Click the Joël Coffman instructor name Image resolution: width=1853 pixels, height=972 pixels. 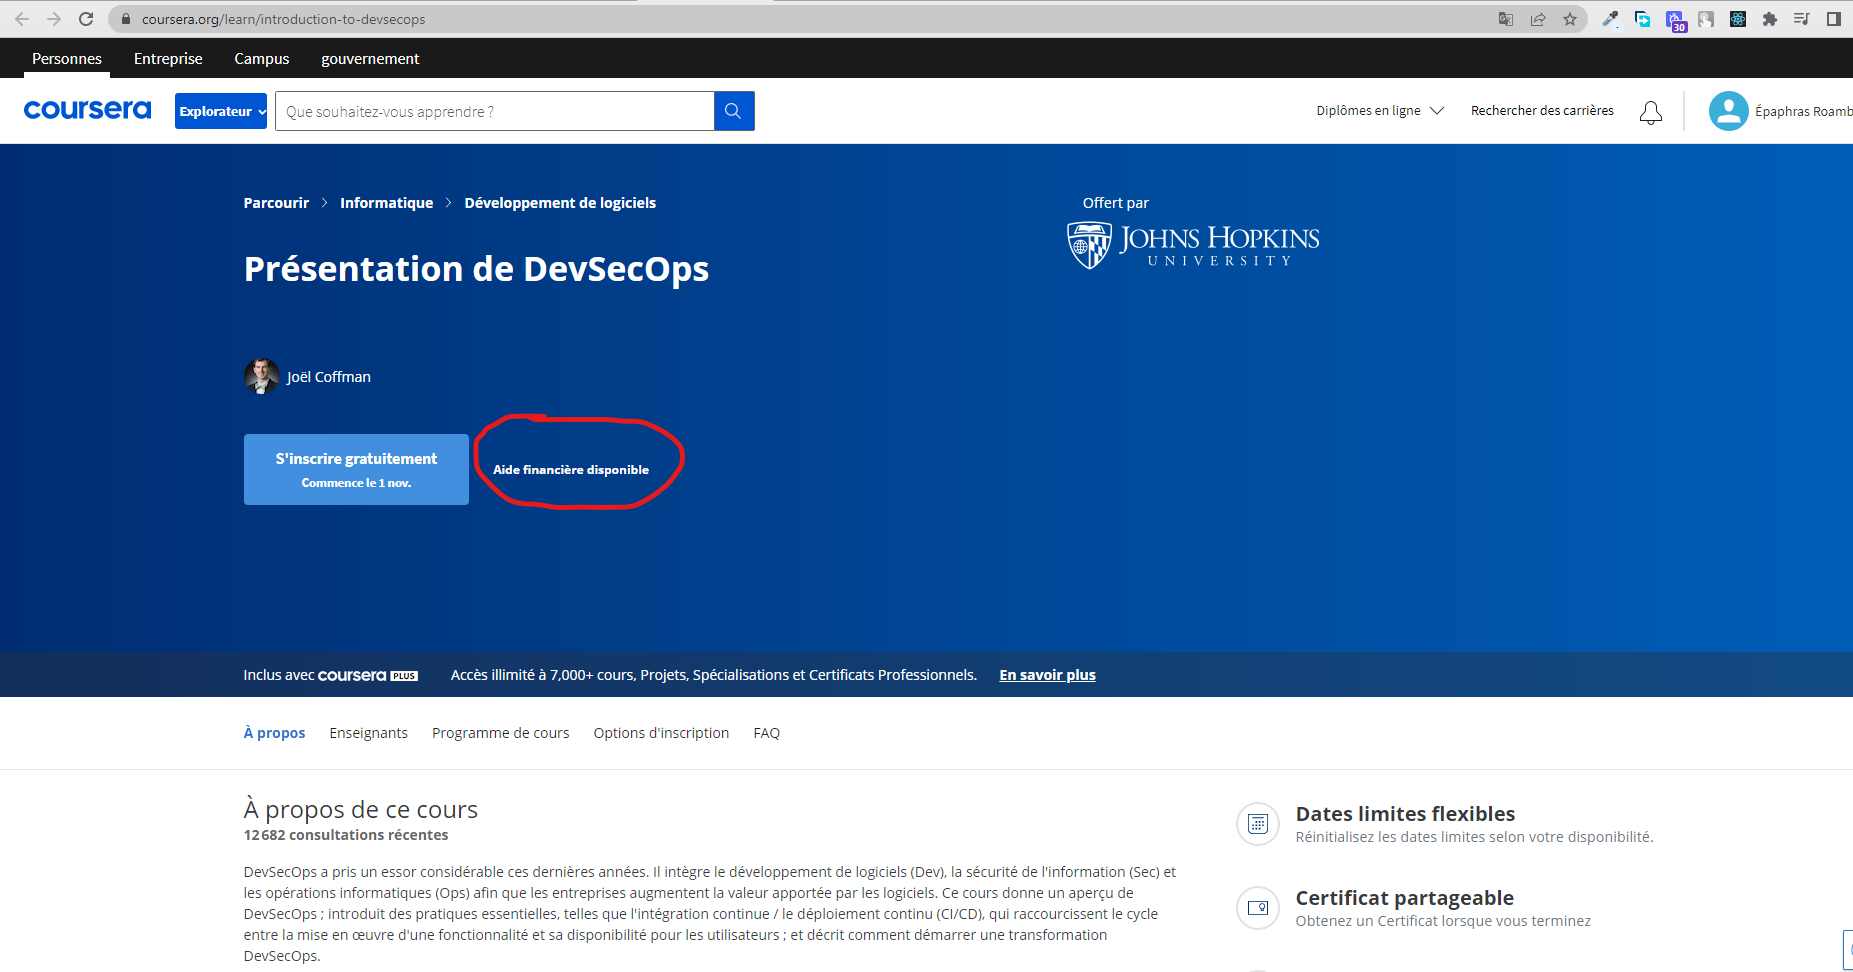(x=329, y=377)
